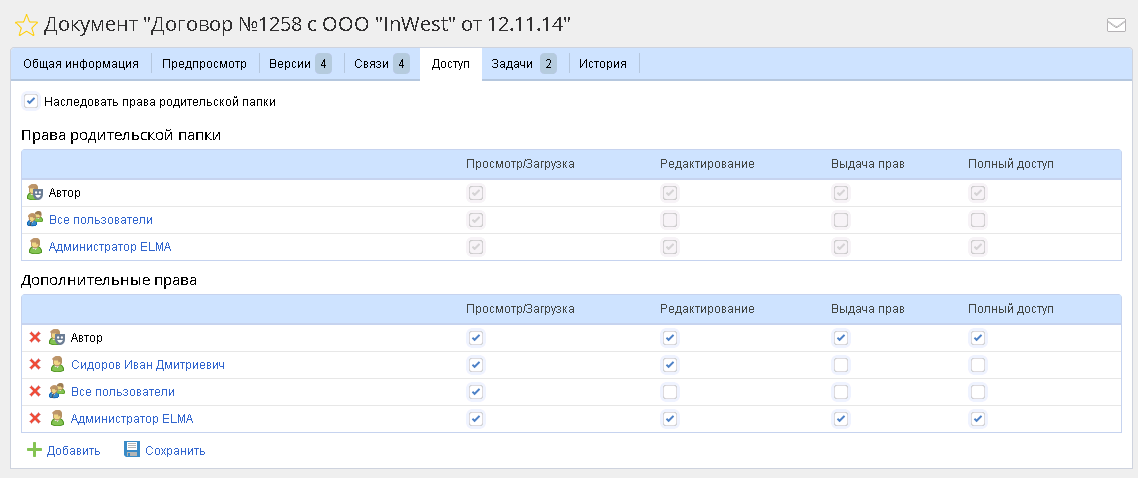
Task: Click the favorite star icon by document title
Action: [26, 24]
